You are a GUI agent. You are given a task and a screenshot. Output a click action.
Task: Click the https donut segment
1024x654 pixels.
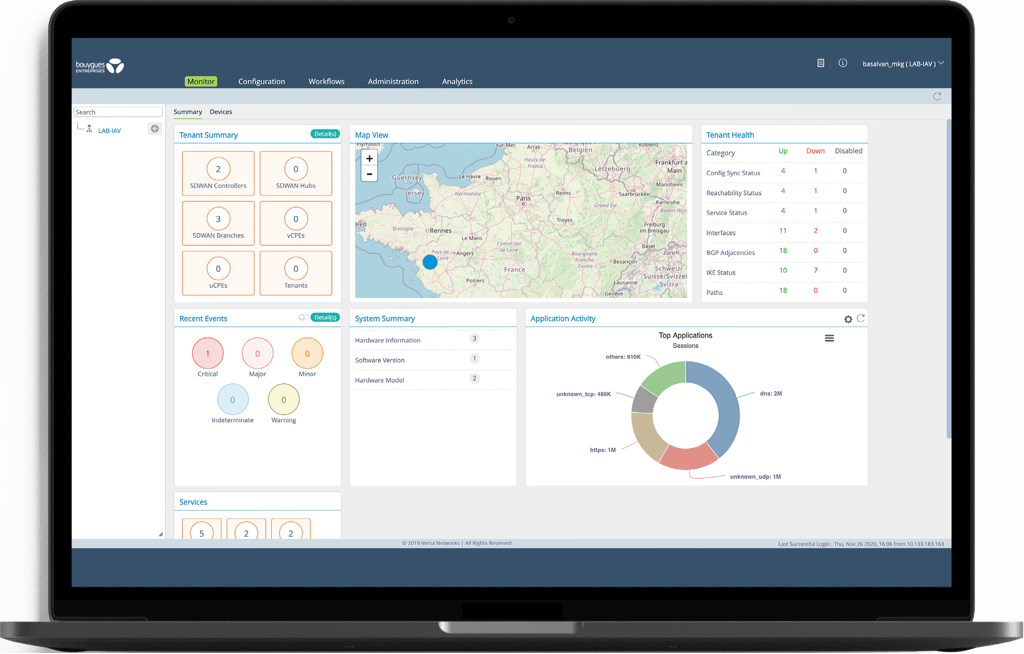tap(647, 436)
